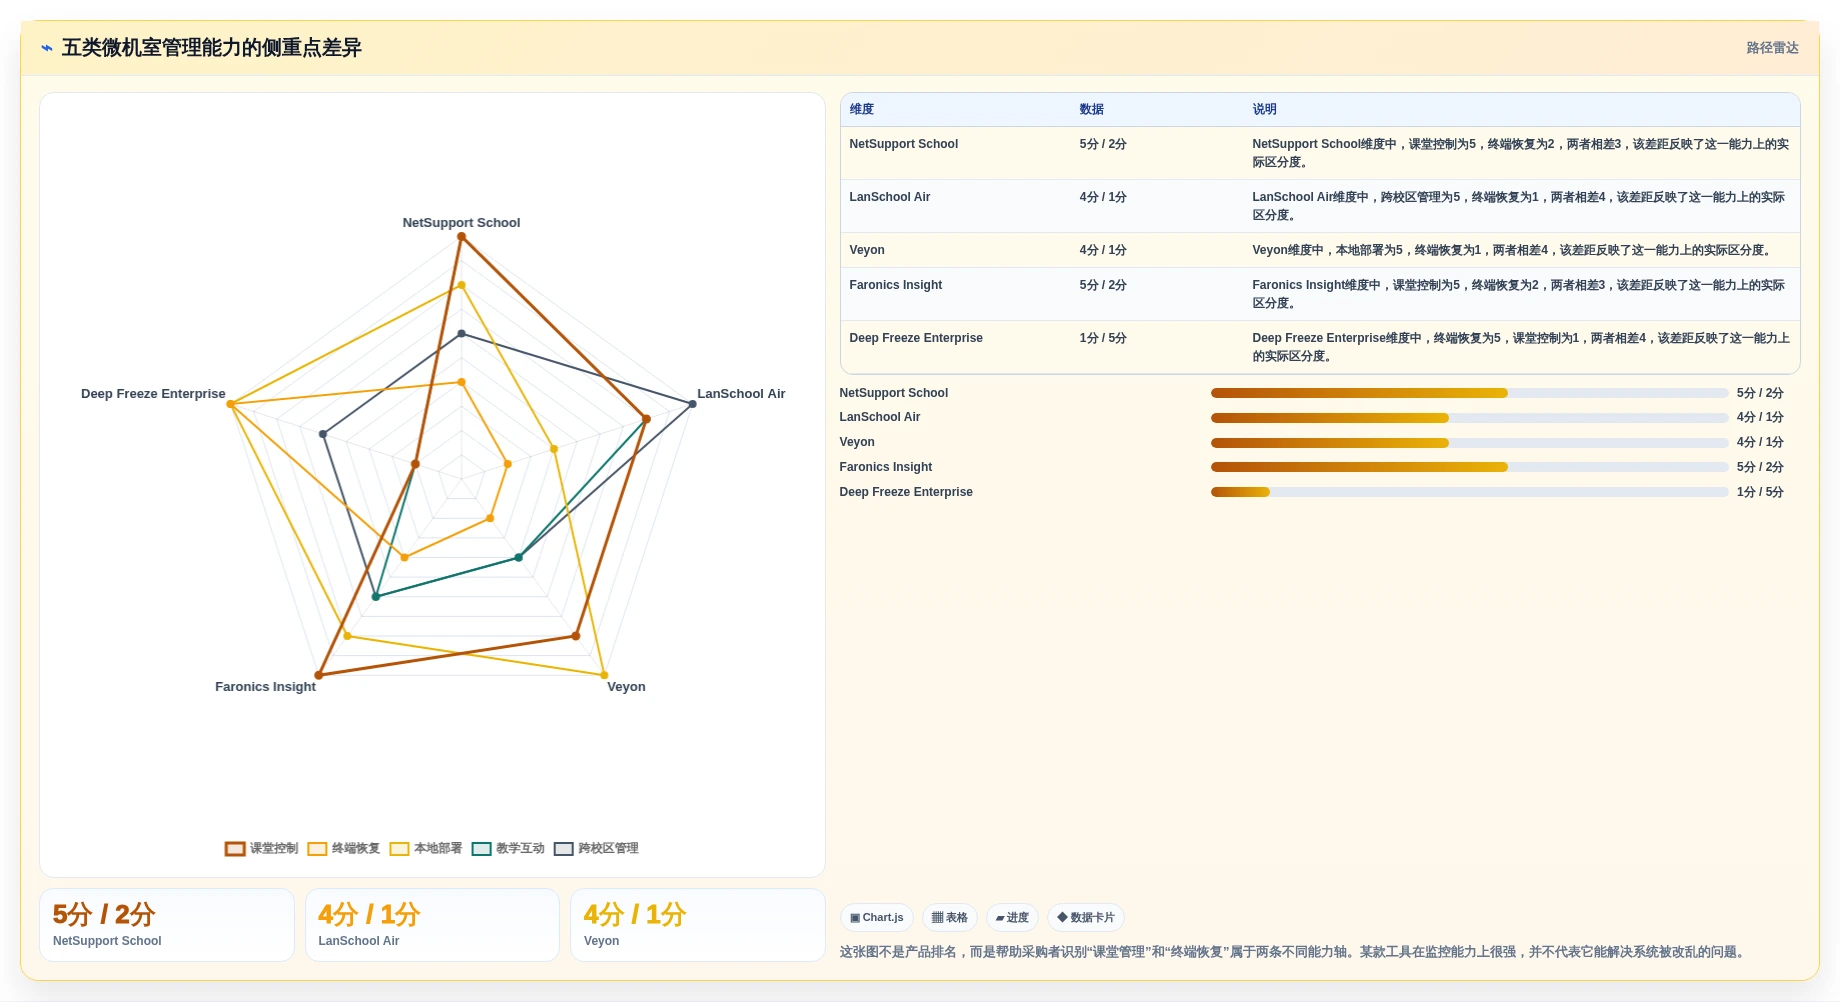Select the Veyon table row name
1840x1002 pixels.
tap(866, 250)
